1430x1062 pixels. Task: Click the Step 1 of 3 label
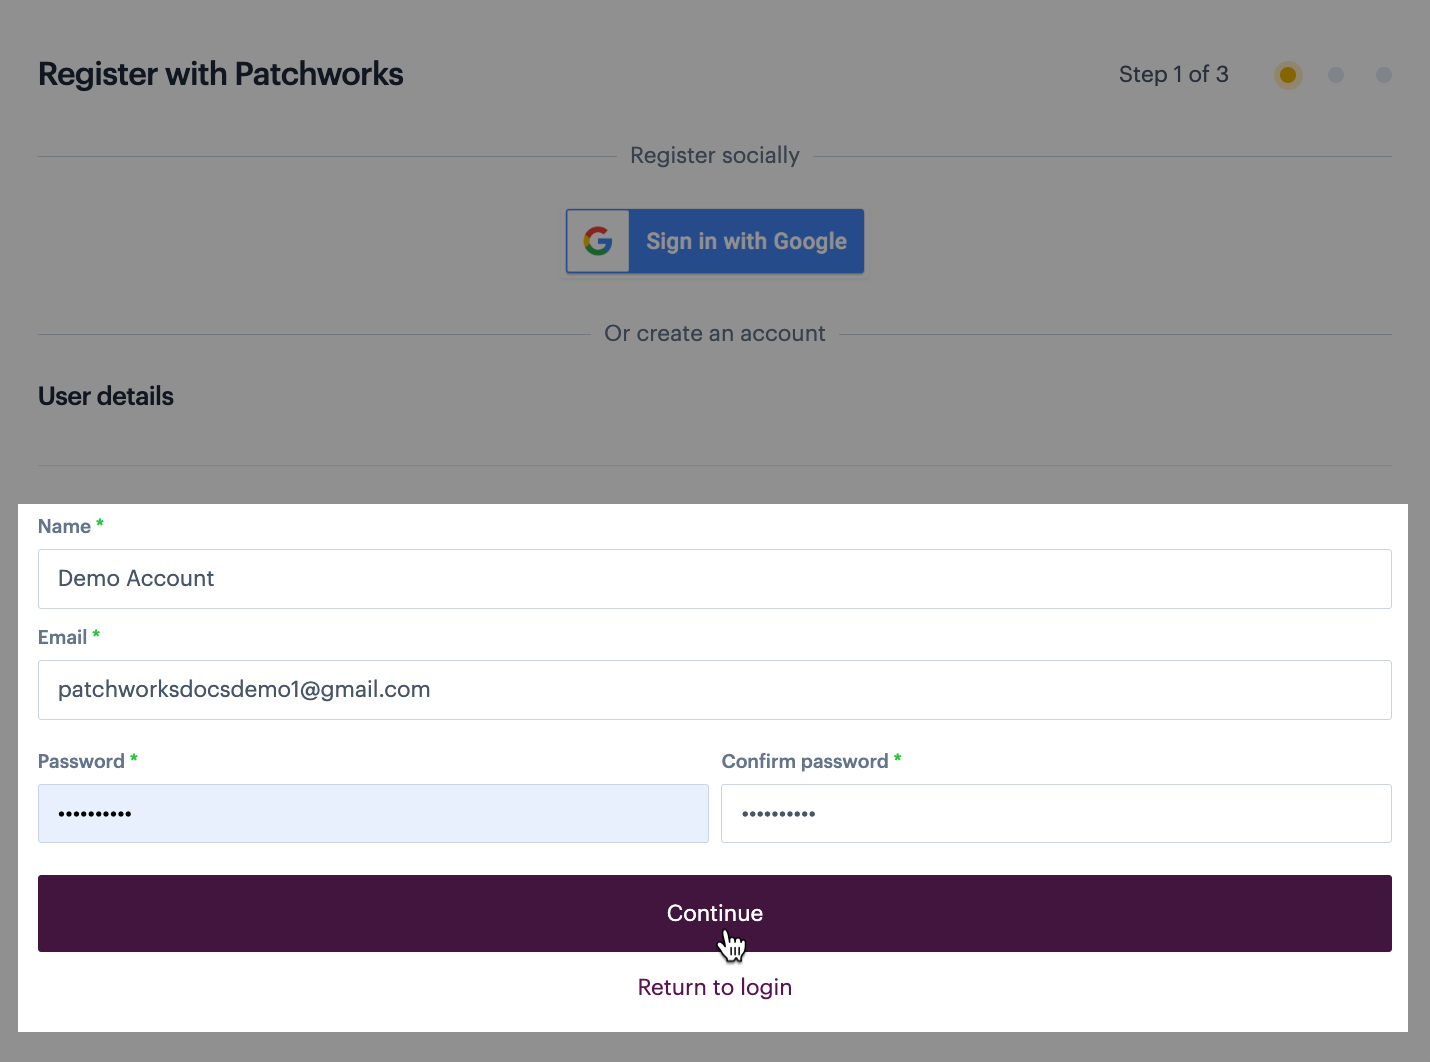coord(1174,74)
